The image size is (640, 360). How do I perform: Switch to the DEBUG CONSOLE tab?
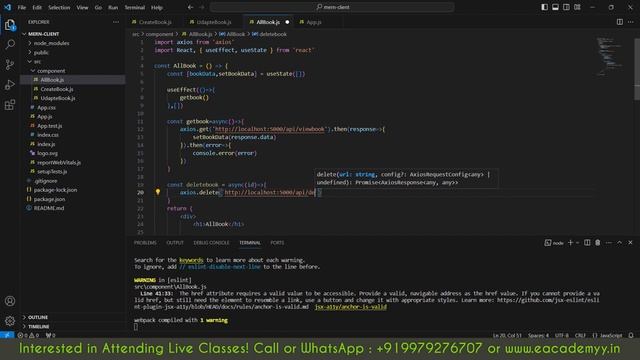[211, 242]
